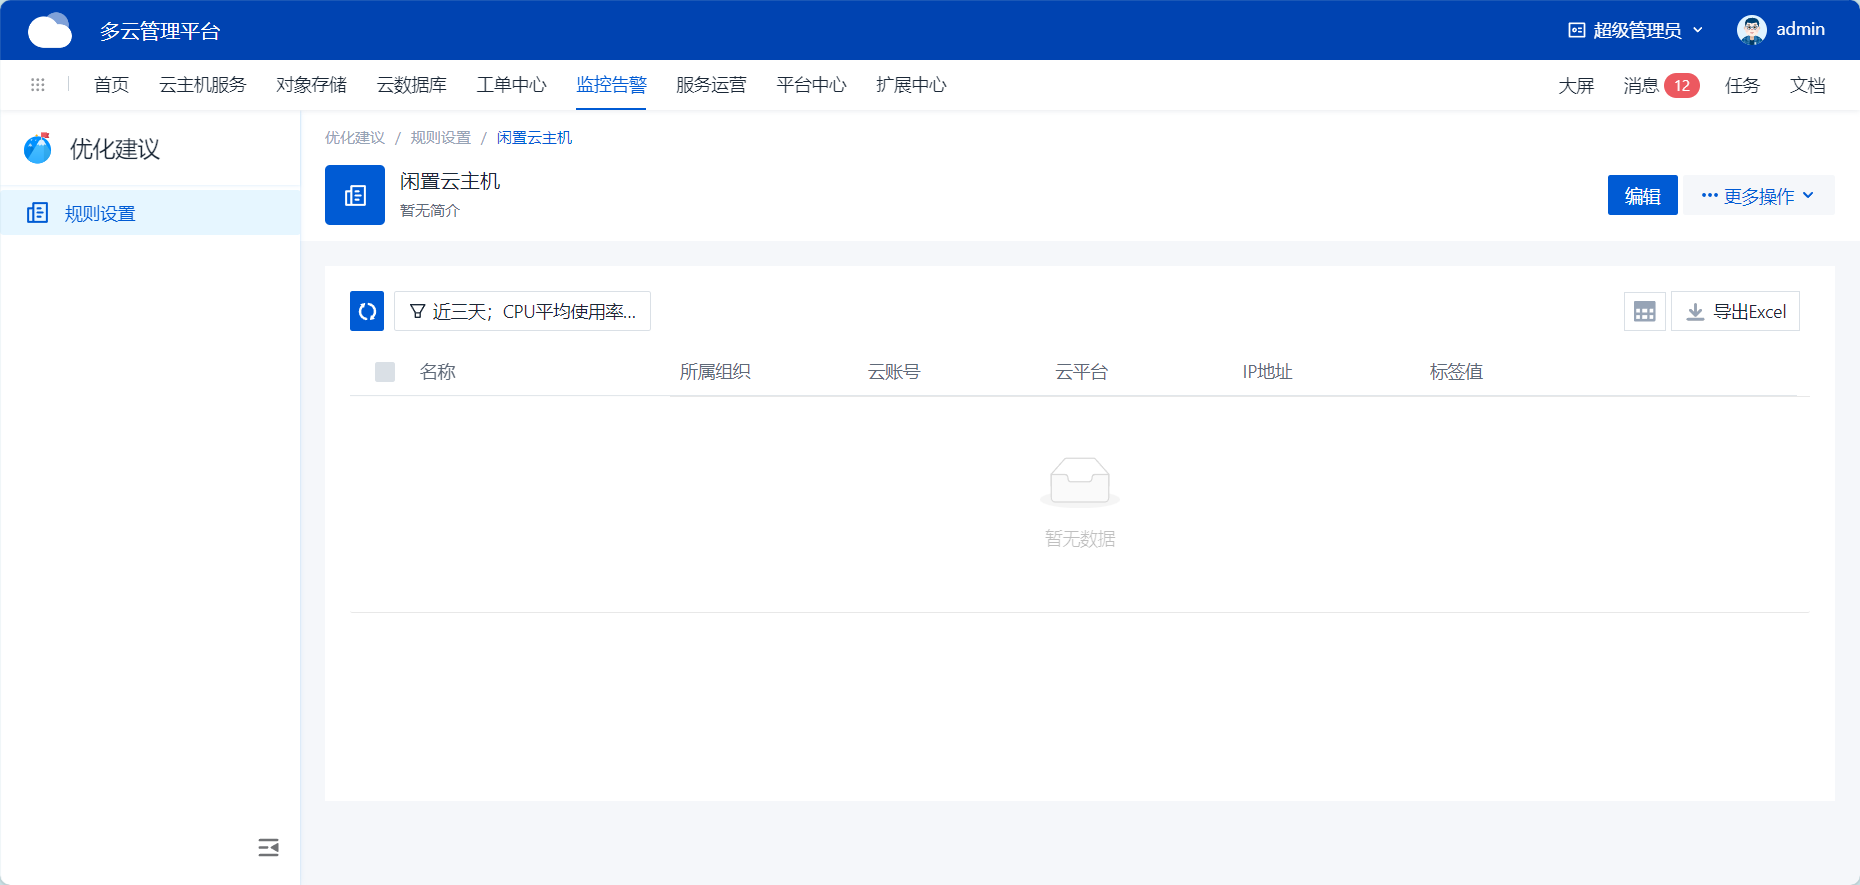Click the 名称 column header
1860x885 pixels.
point(438,372)
